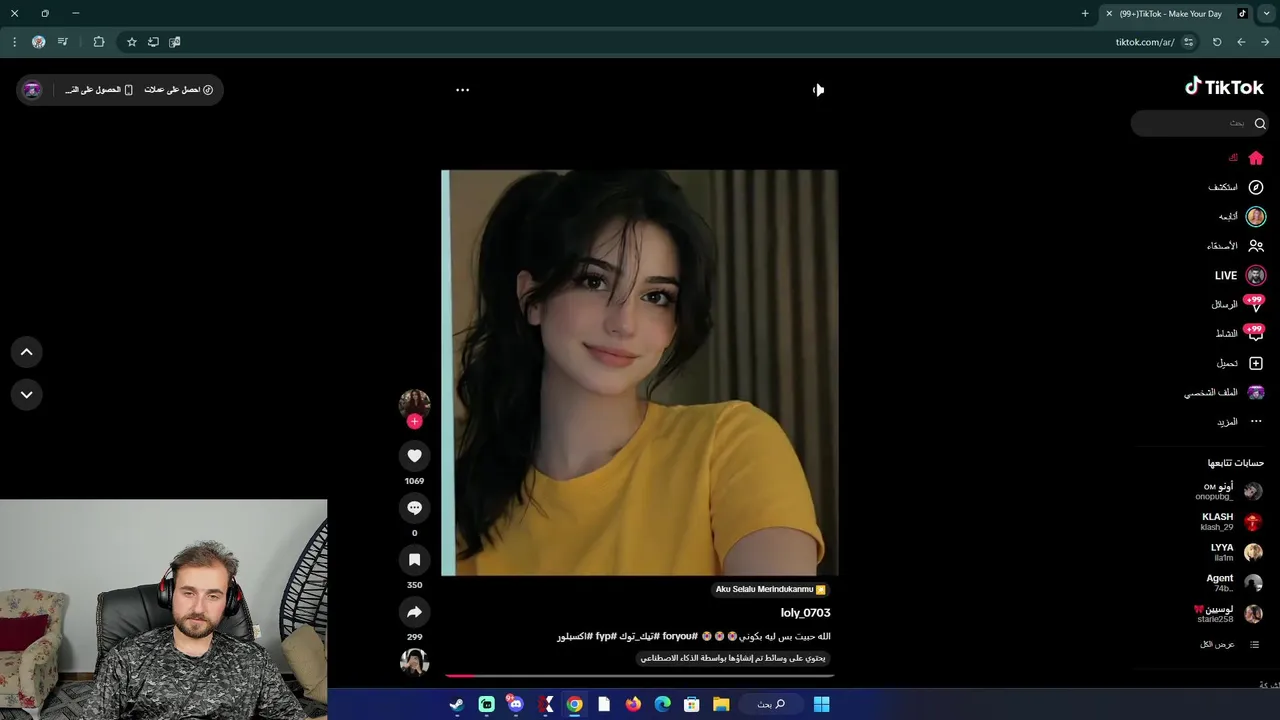Open the spinning sound disc below share

pyautogui.click(x=414, y=662)
